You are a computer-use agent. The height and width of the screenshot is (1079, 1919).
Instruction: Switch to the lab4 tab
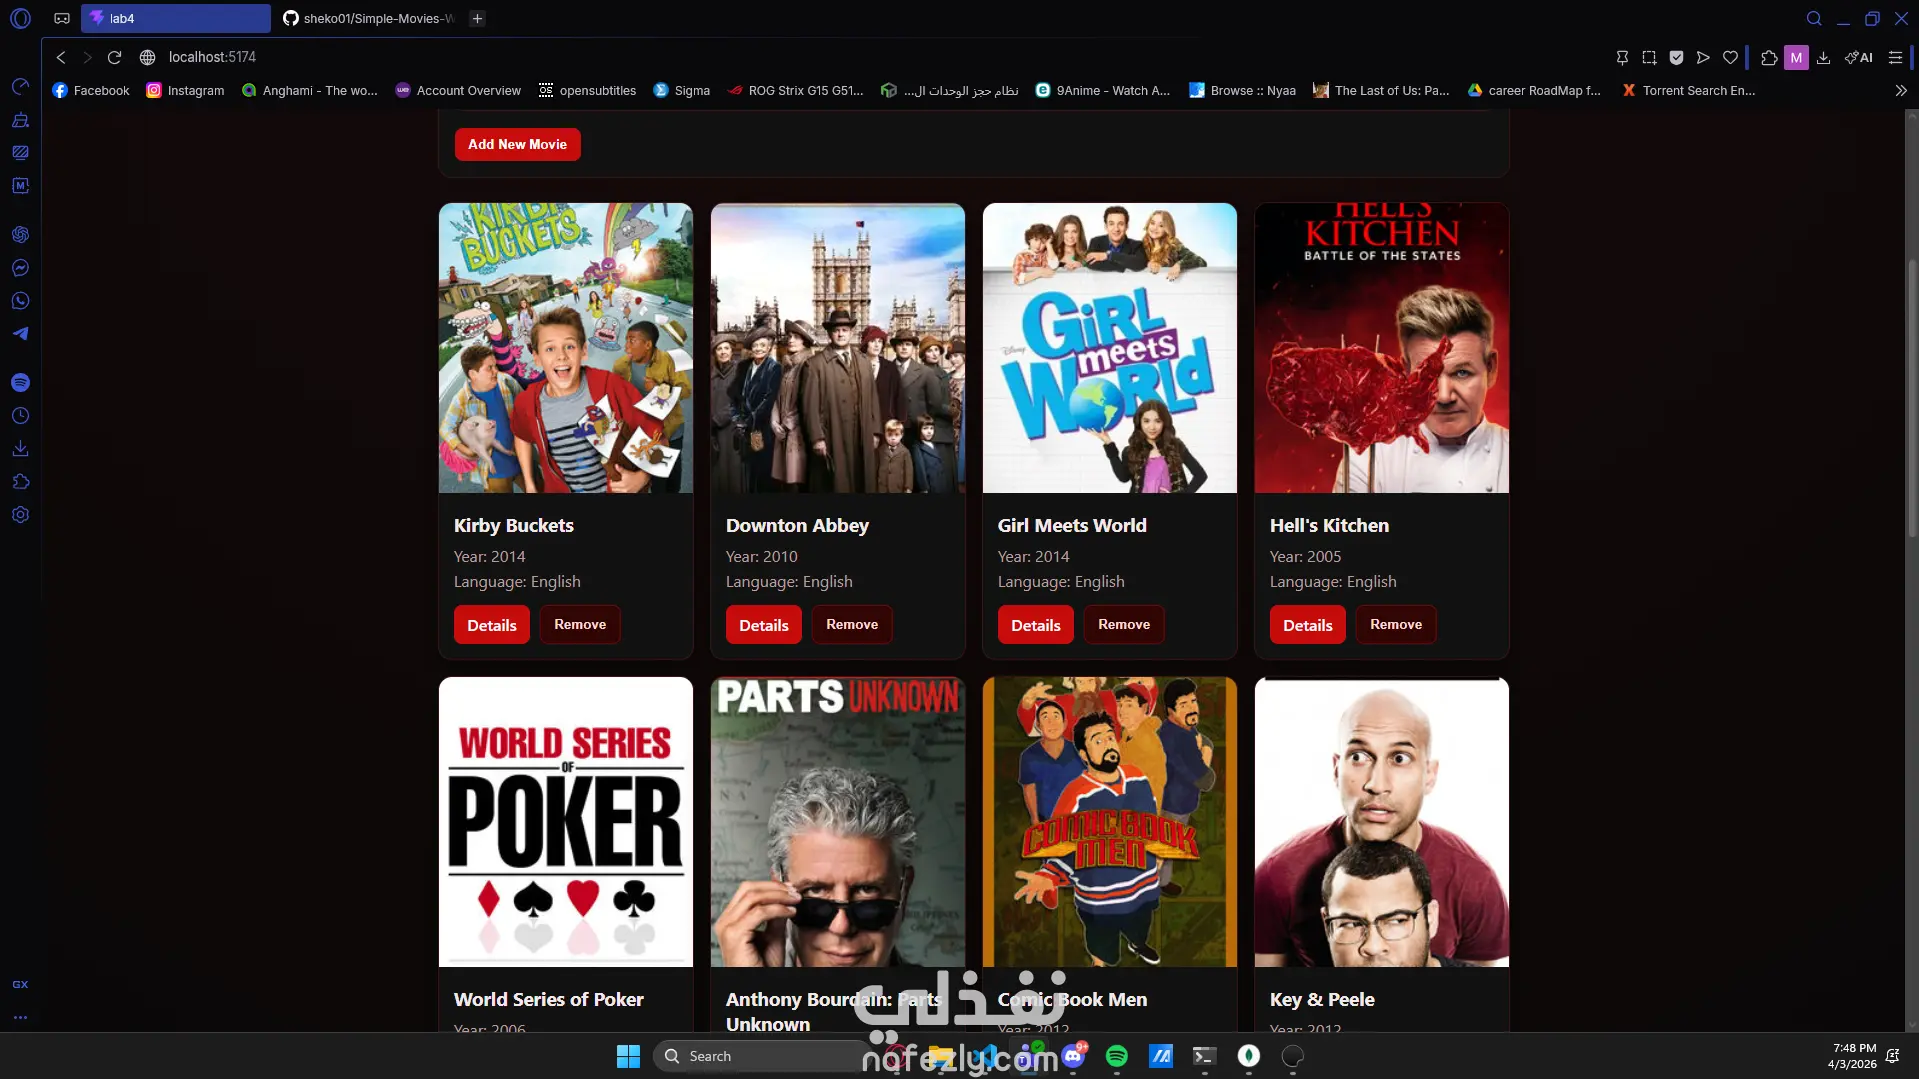click(x=176, y=18)
